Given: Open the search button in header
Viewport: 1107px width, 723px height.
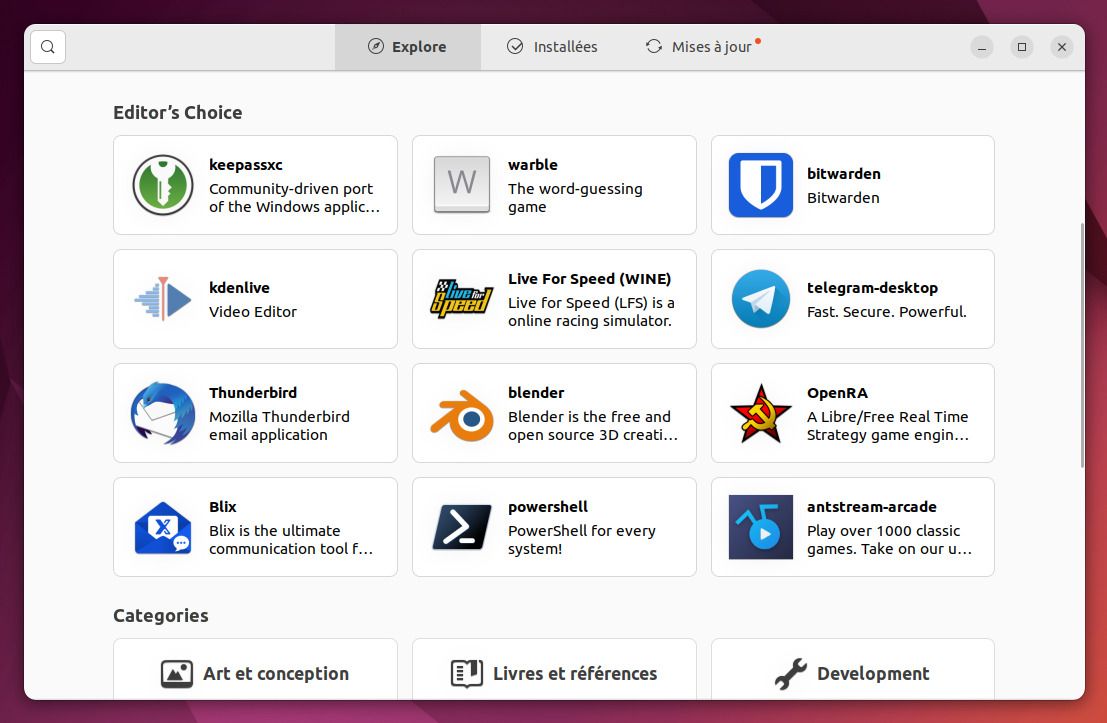Looking at the screenshot, I should [x=48, y=47].
